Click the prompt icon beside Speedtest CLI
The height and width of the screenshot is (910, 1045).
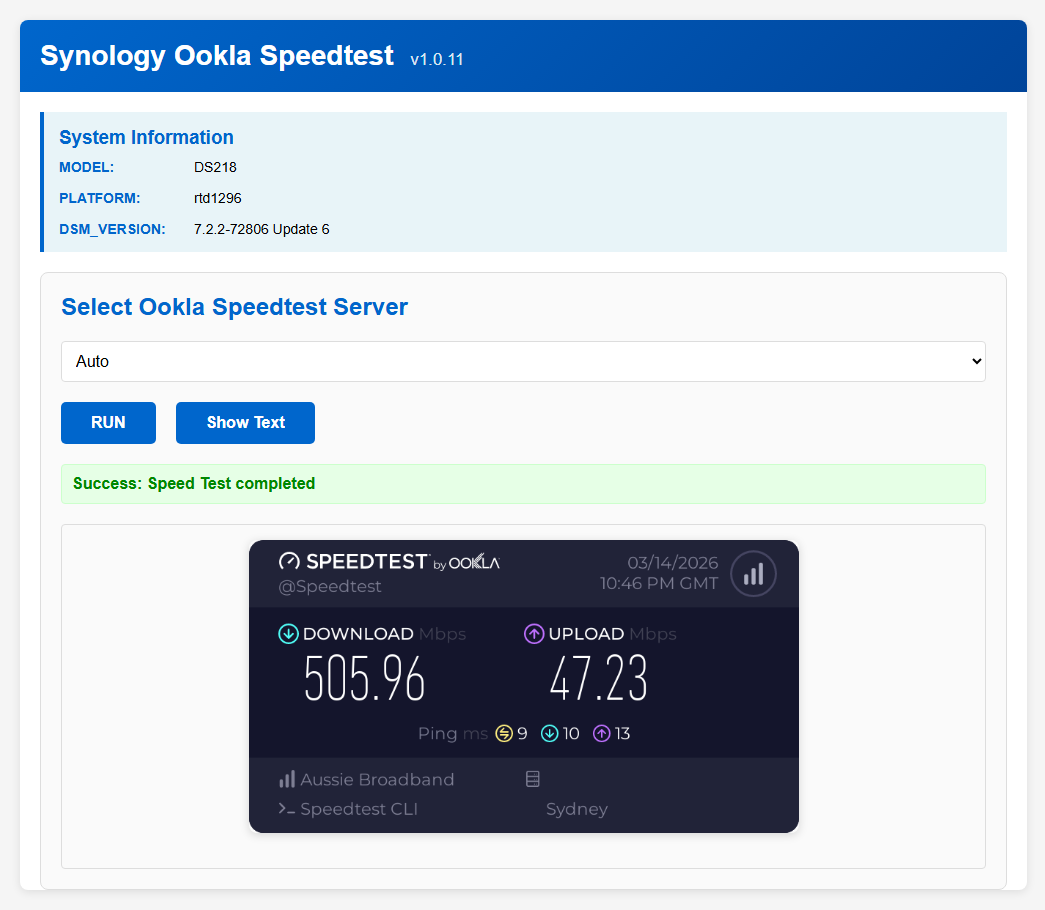287,810
